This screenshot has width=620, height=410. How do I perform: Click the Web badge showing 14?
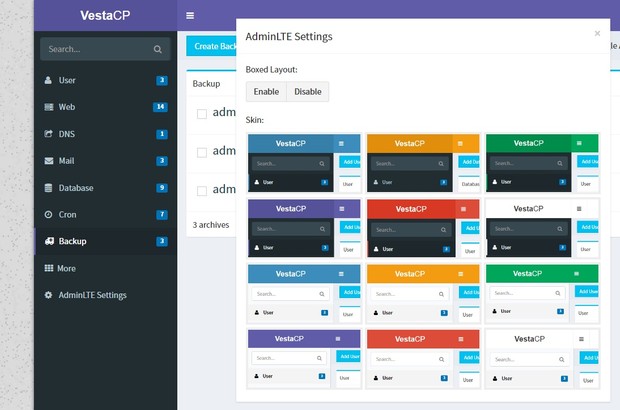160,107
